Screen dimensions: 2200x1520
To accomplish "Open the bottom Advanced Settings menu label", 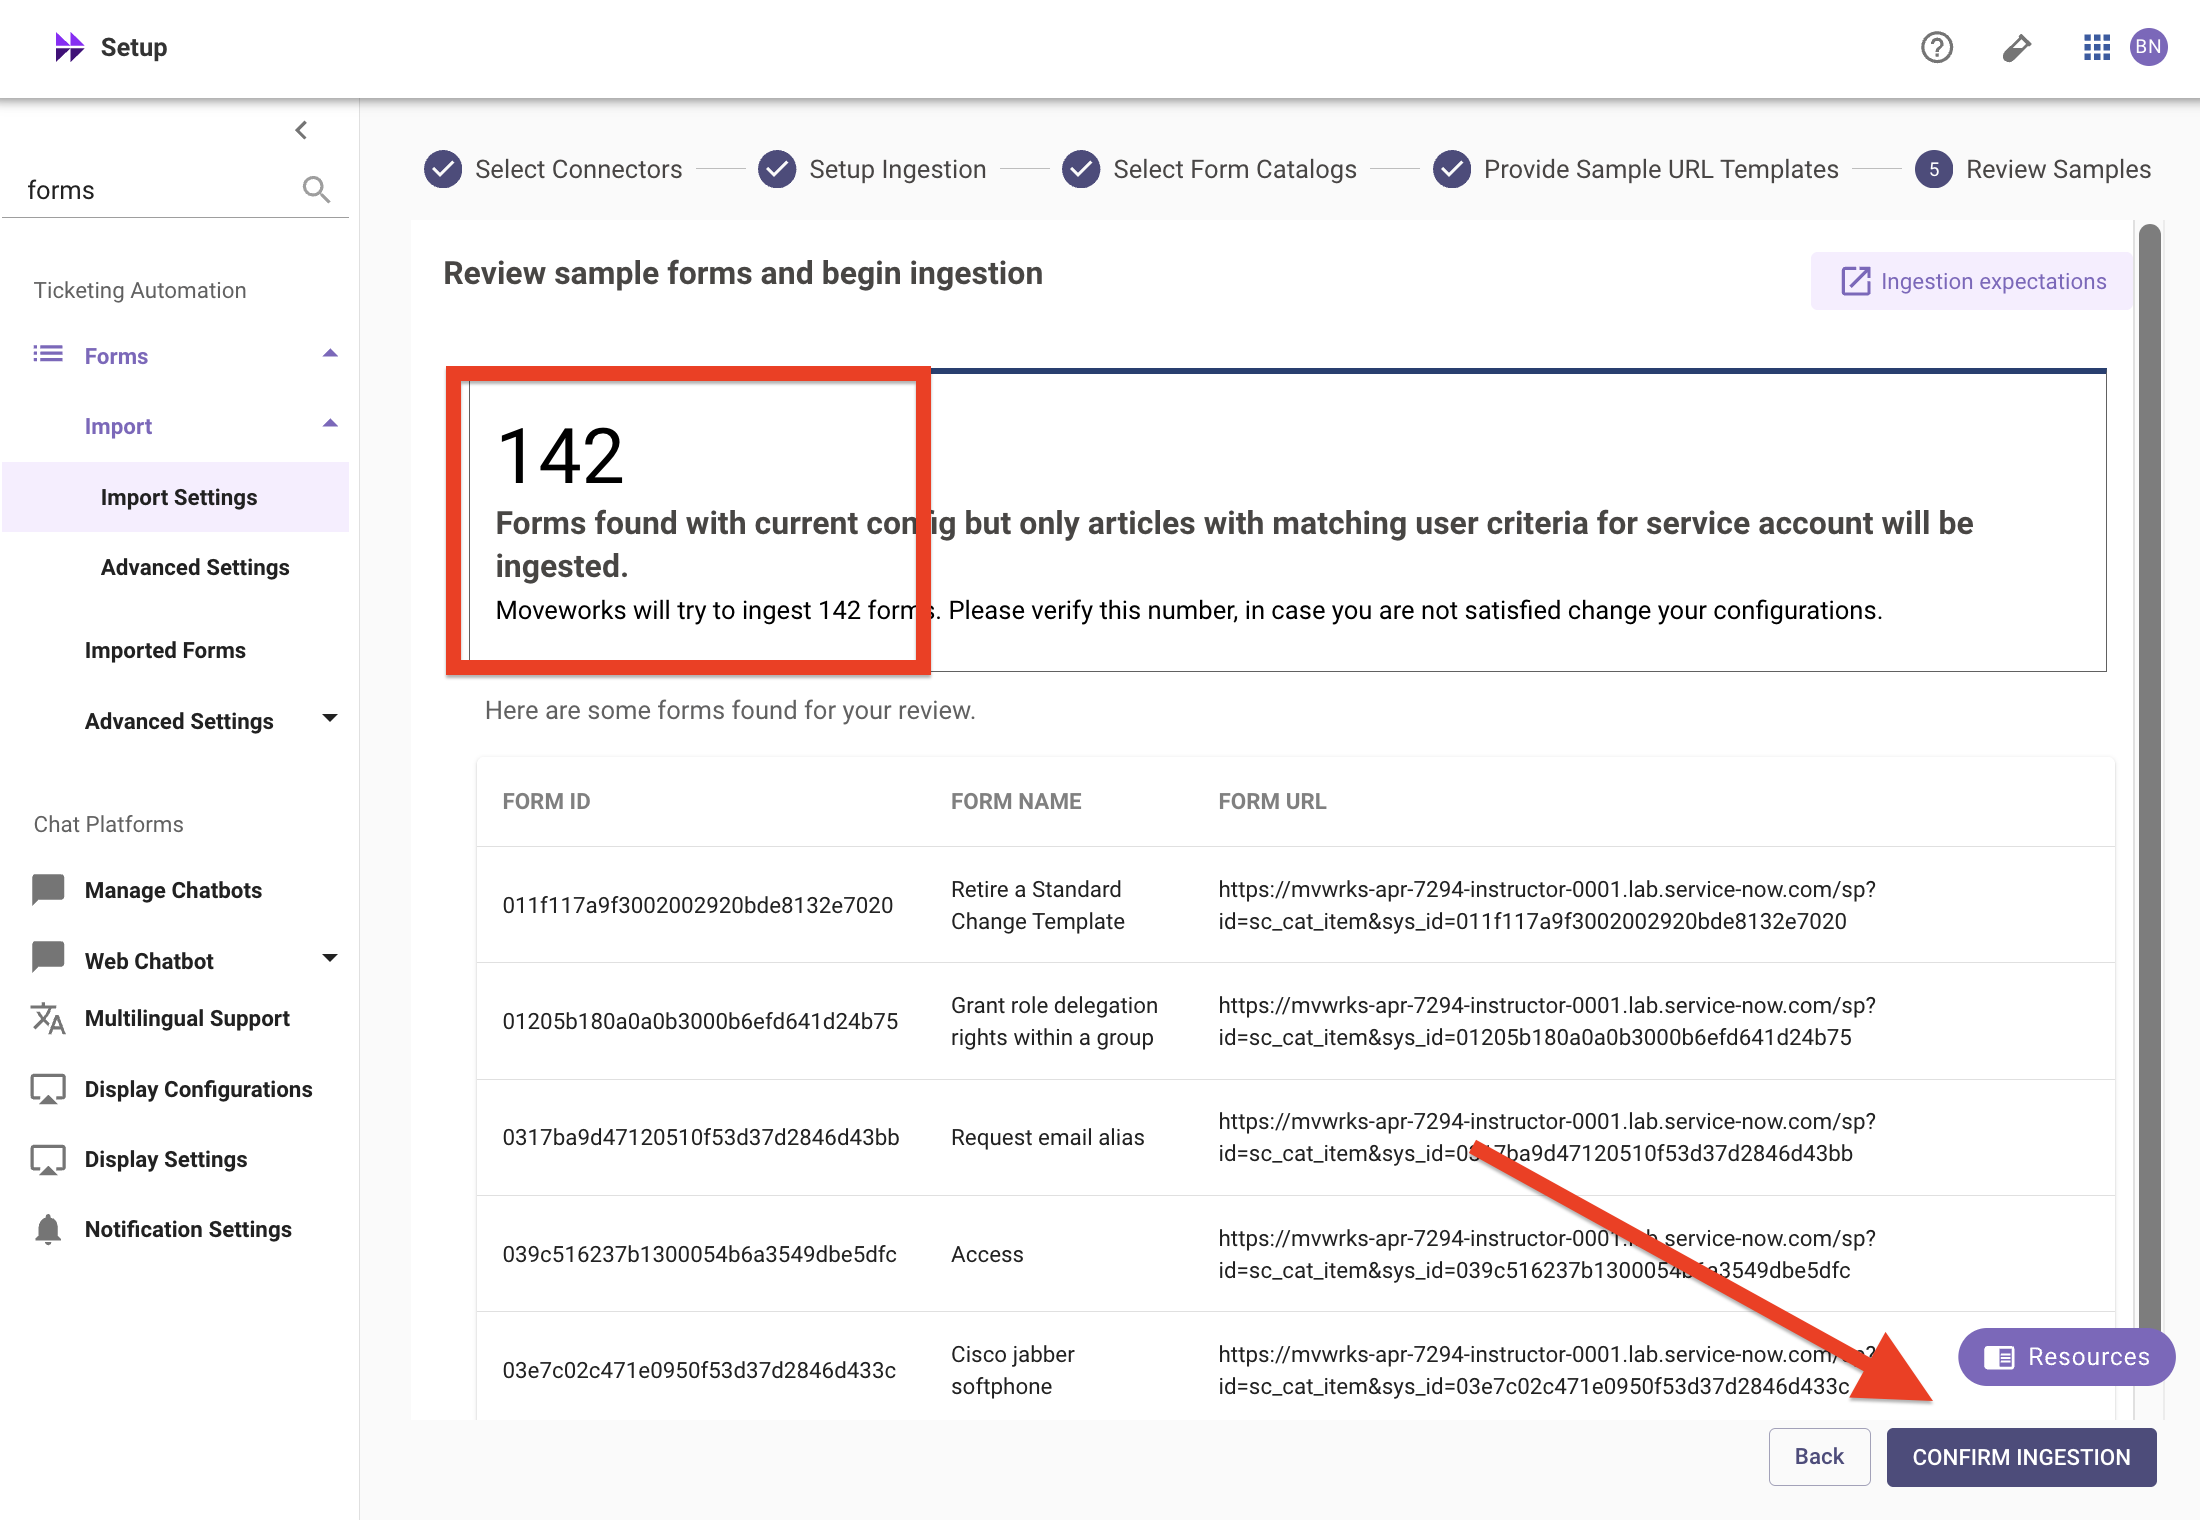I will (x=179, y=721).
